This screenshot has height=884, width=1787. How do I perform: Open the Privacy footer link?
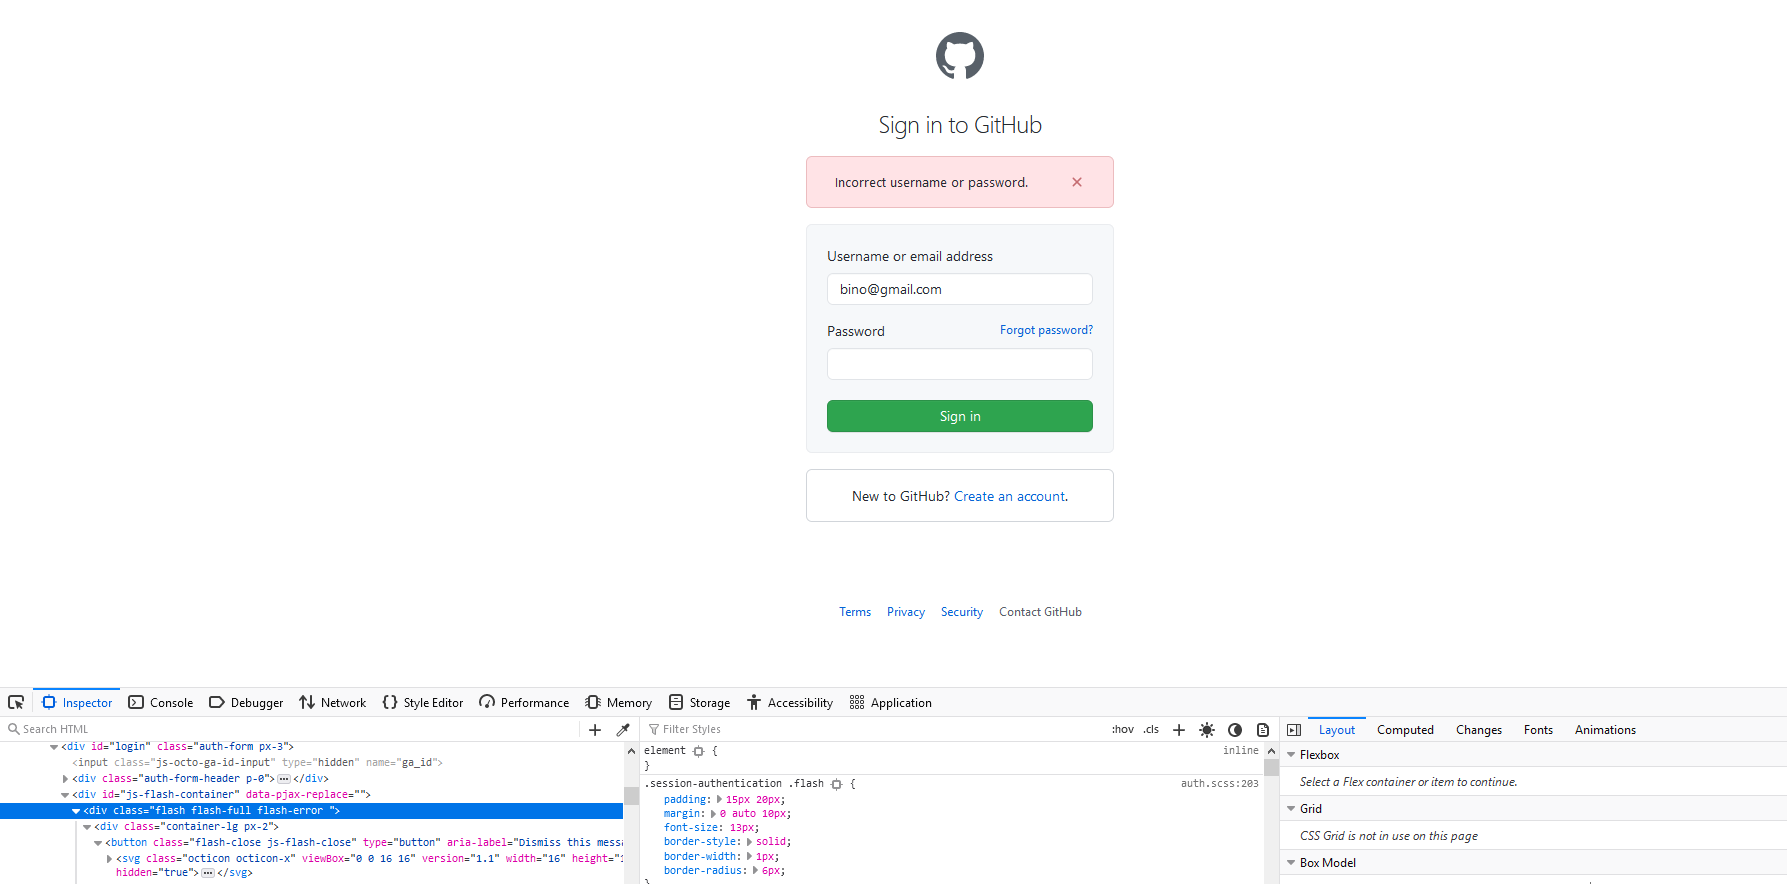point(906,612)
